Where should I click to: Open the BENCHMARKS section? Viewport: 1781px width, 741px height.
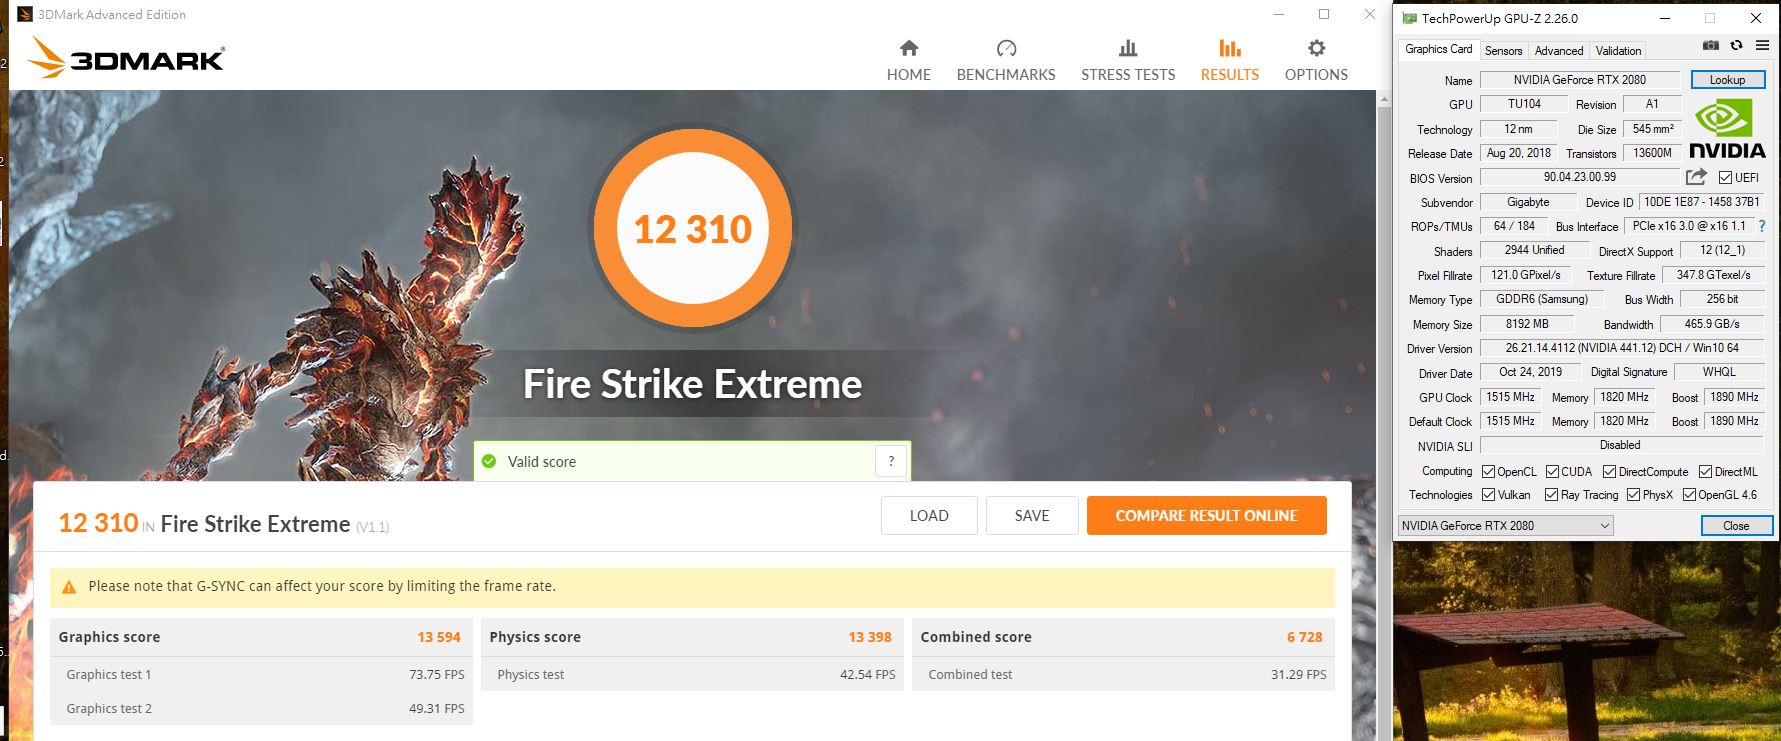(x=1006, y=60)
